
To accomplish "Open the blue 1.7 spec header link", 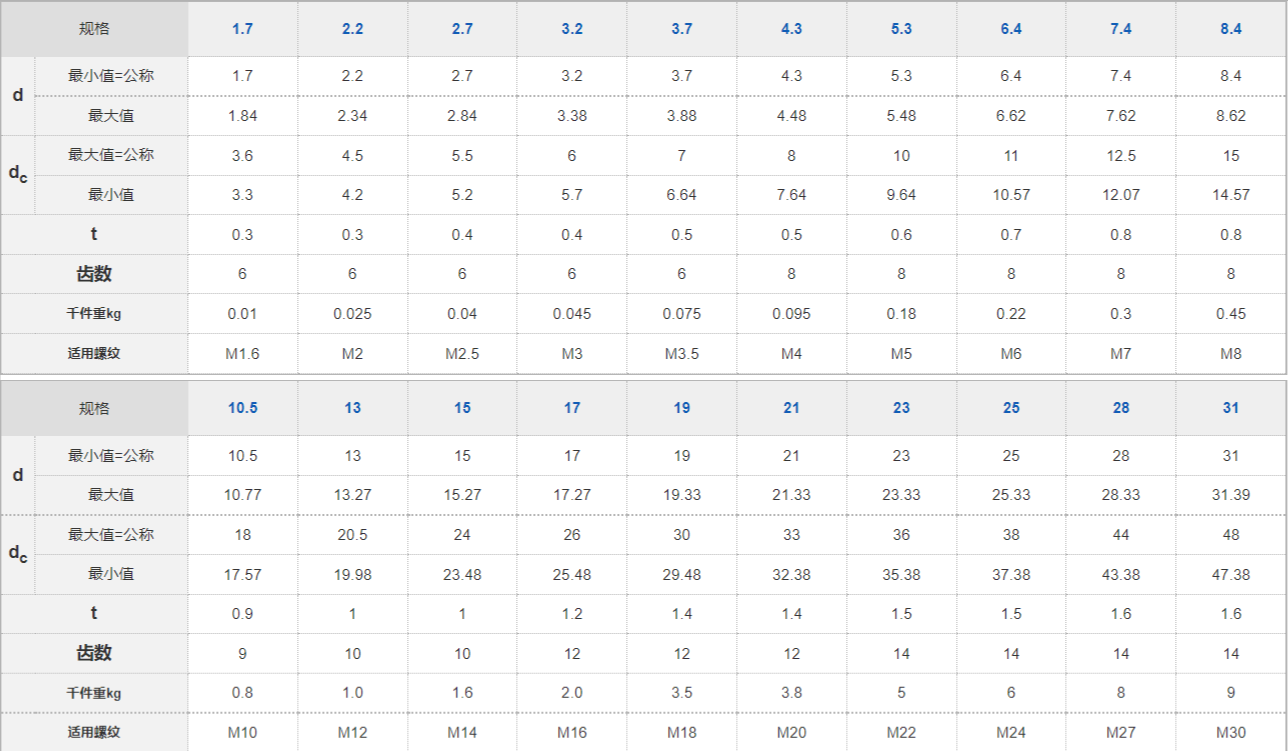I will pos(242,29).
